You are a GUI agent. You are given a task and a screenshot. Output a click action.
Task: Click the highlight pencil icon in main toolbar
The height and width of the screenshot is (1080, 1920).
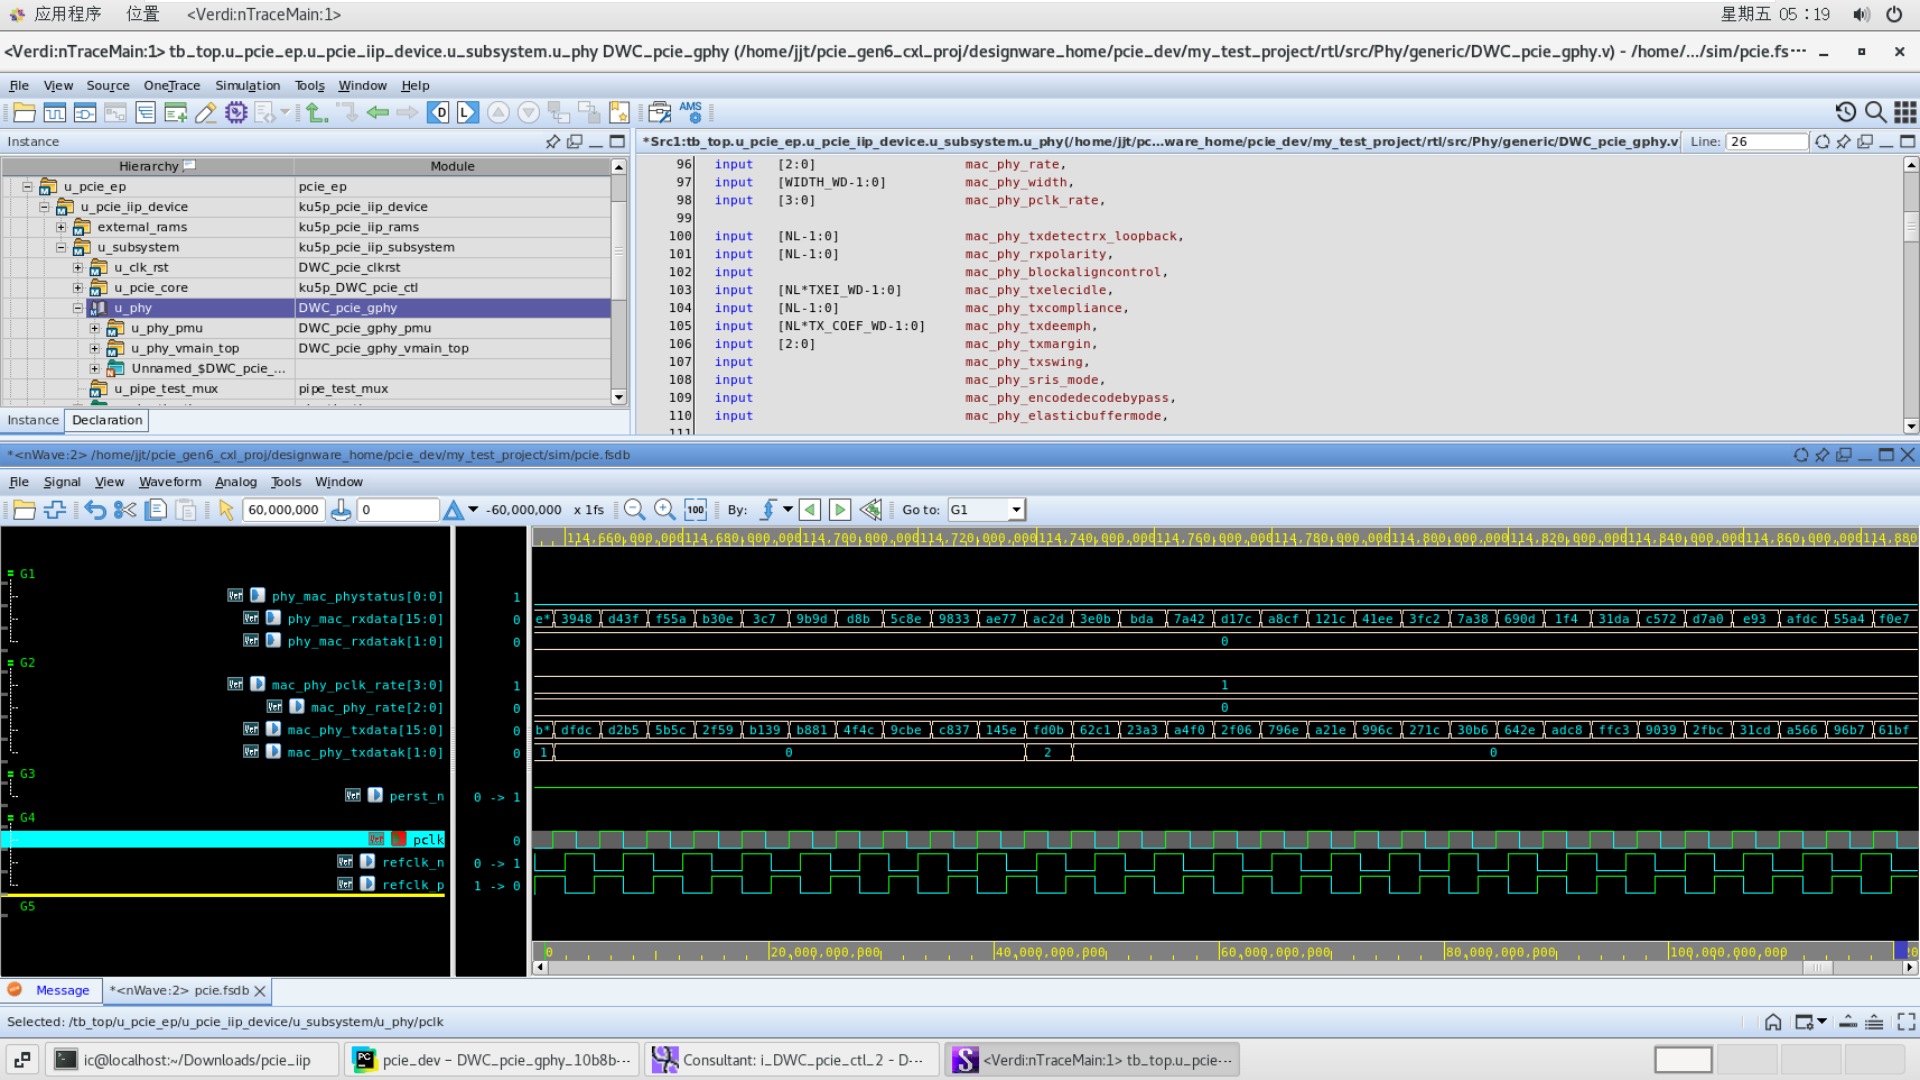pos(206,113)
